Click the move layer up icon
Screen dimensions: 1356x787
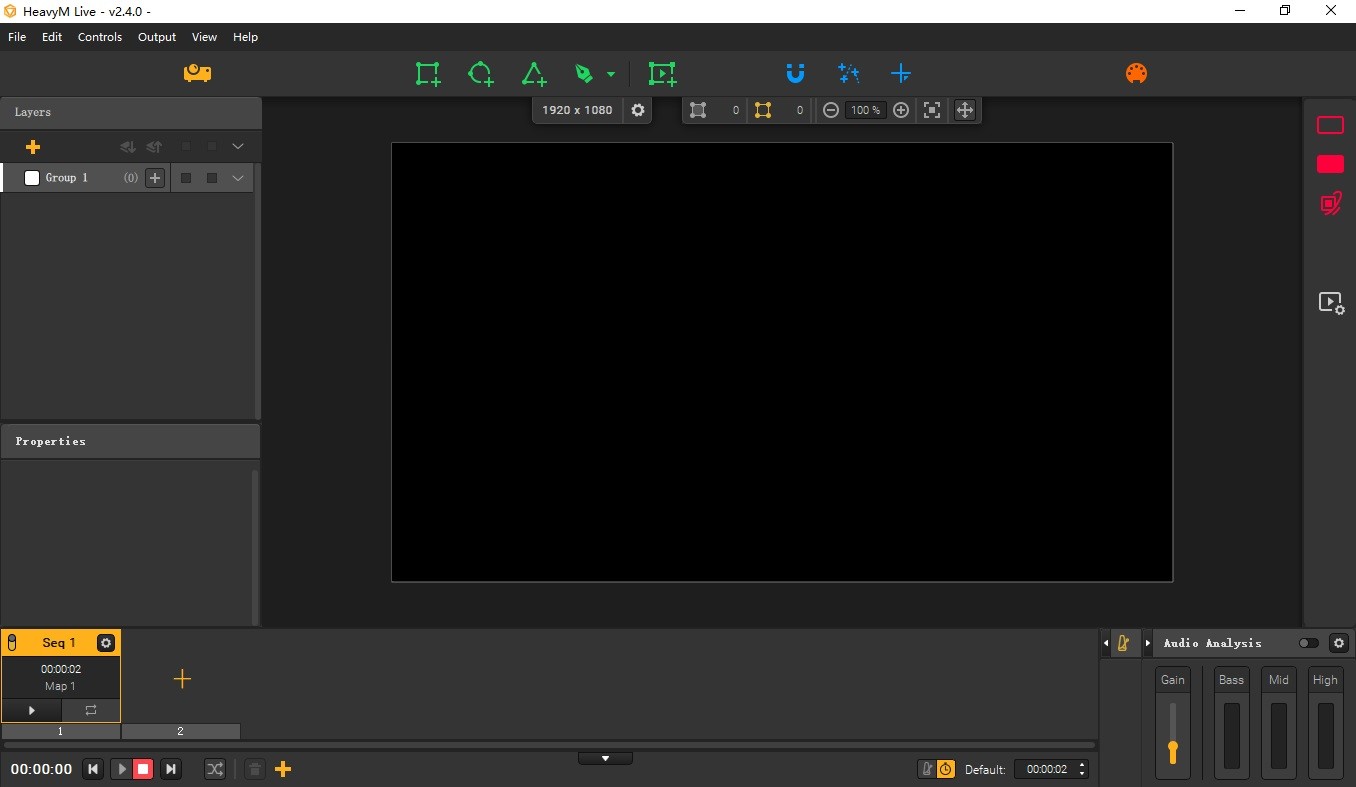tap(153, 147)
